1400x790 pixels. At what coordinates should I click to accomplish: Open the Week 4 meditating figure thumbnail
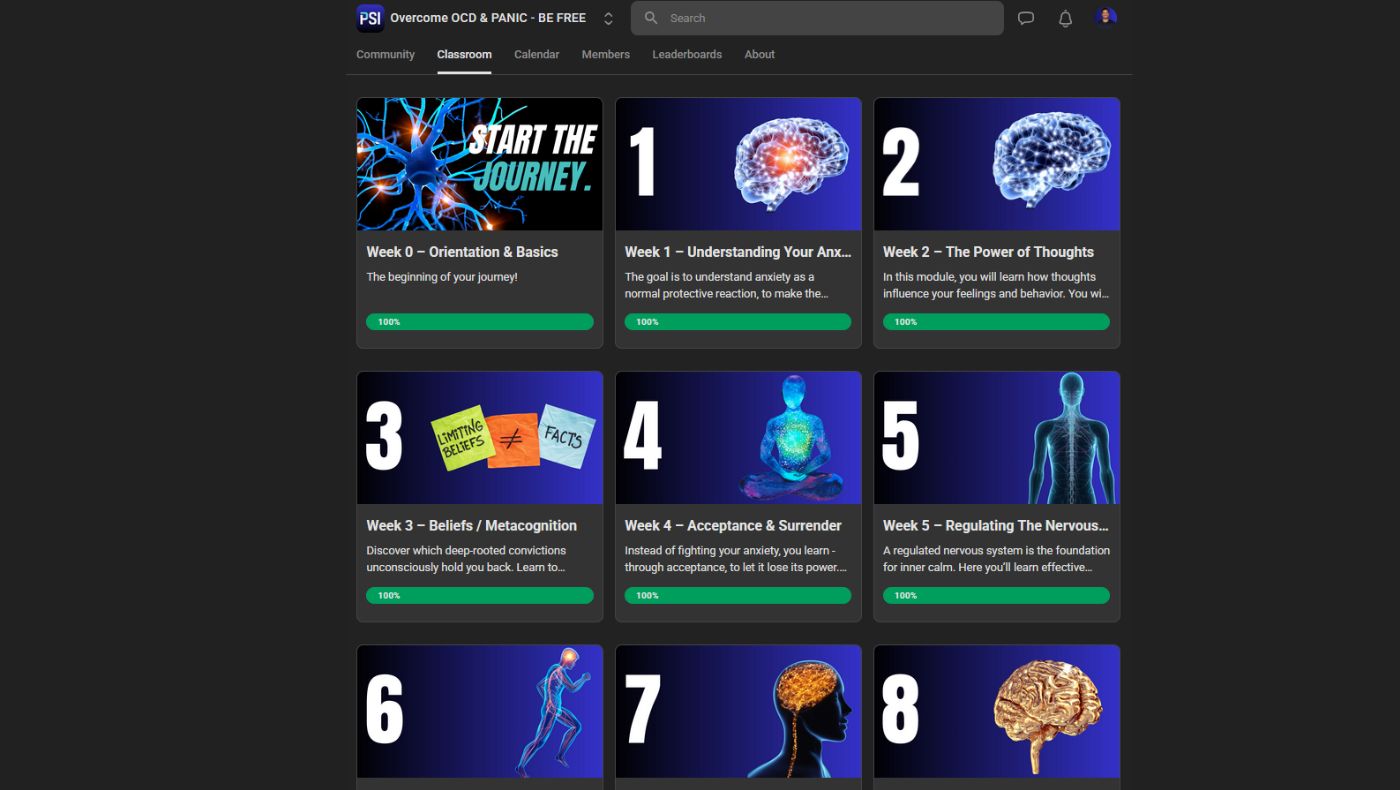click(x=738, y=438)
